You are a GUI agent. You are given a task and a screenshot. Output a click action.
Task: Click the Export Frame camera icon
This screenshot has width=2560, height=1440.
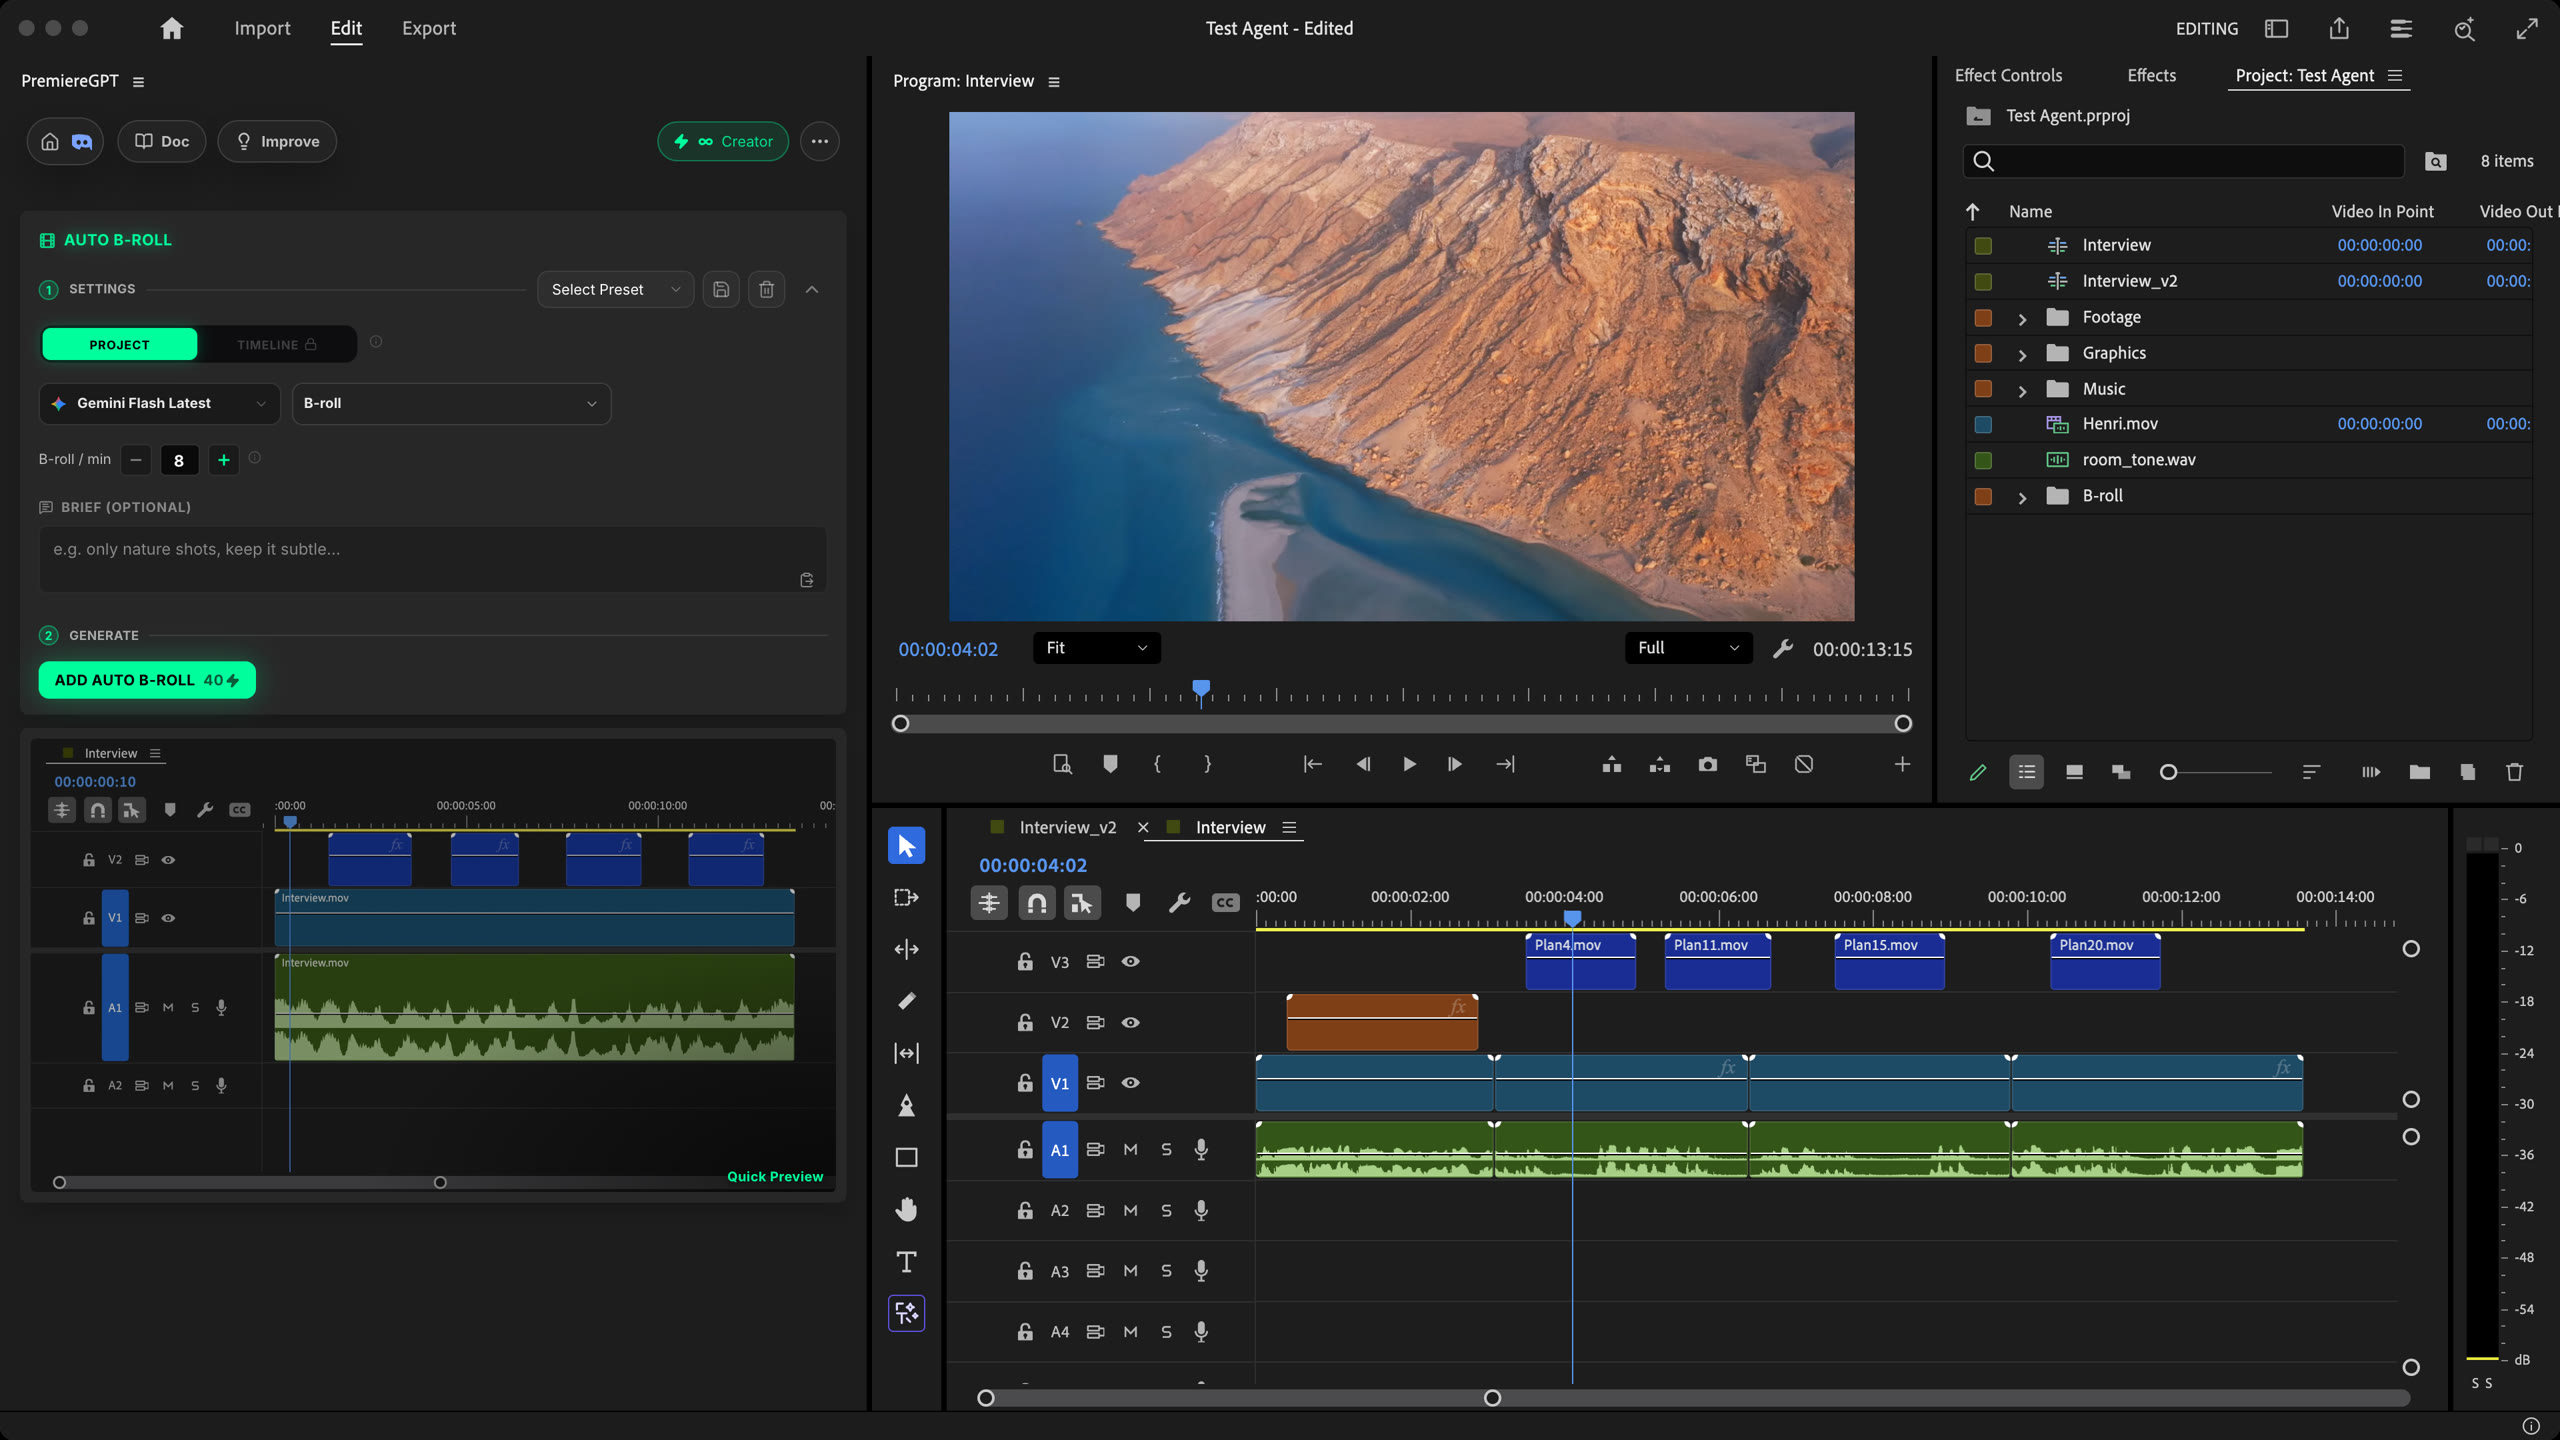pos(1707,764)
